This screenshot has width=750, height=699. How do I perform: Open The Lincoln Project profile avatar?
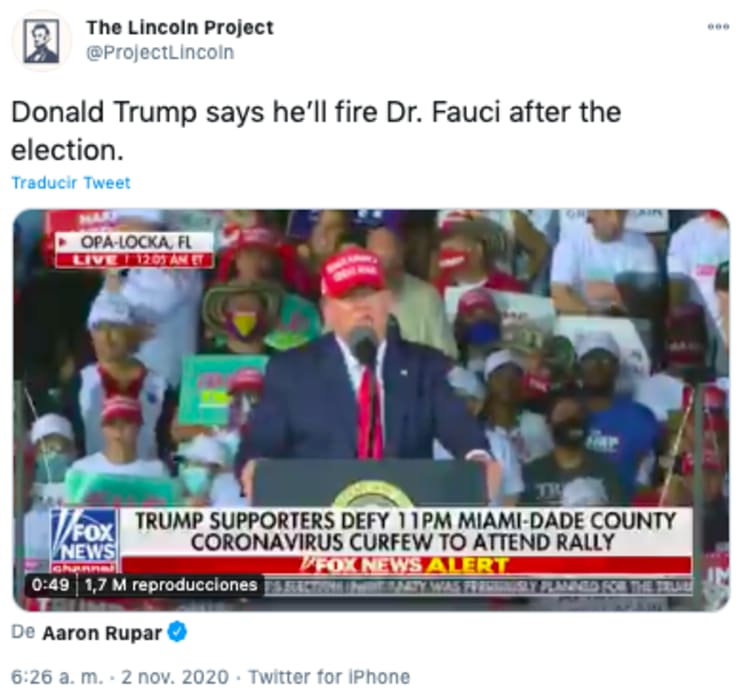click(42, 41)
